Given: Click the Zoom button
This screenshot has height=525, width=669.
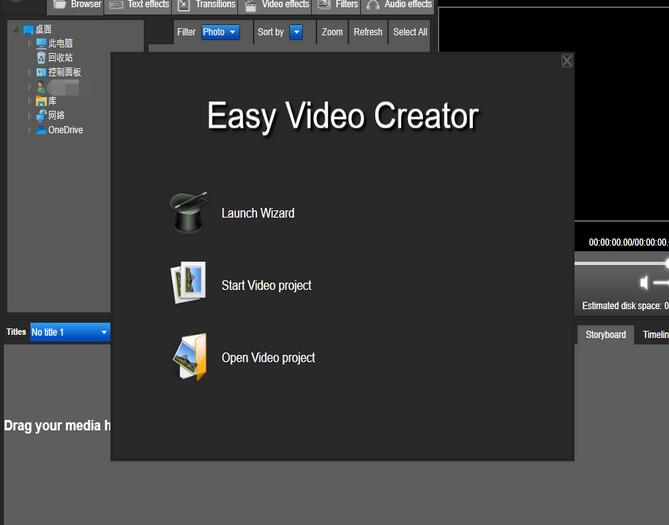Looking at the screenshot, I should [x=332, y=32].
